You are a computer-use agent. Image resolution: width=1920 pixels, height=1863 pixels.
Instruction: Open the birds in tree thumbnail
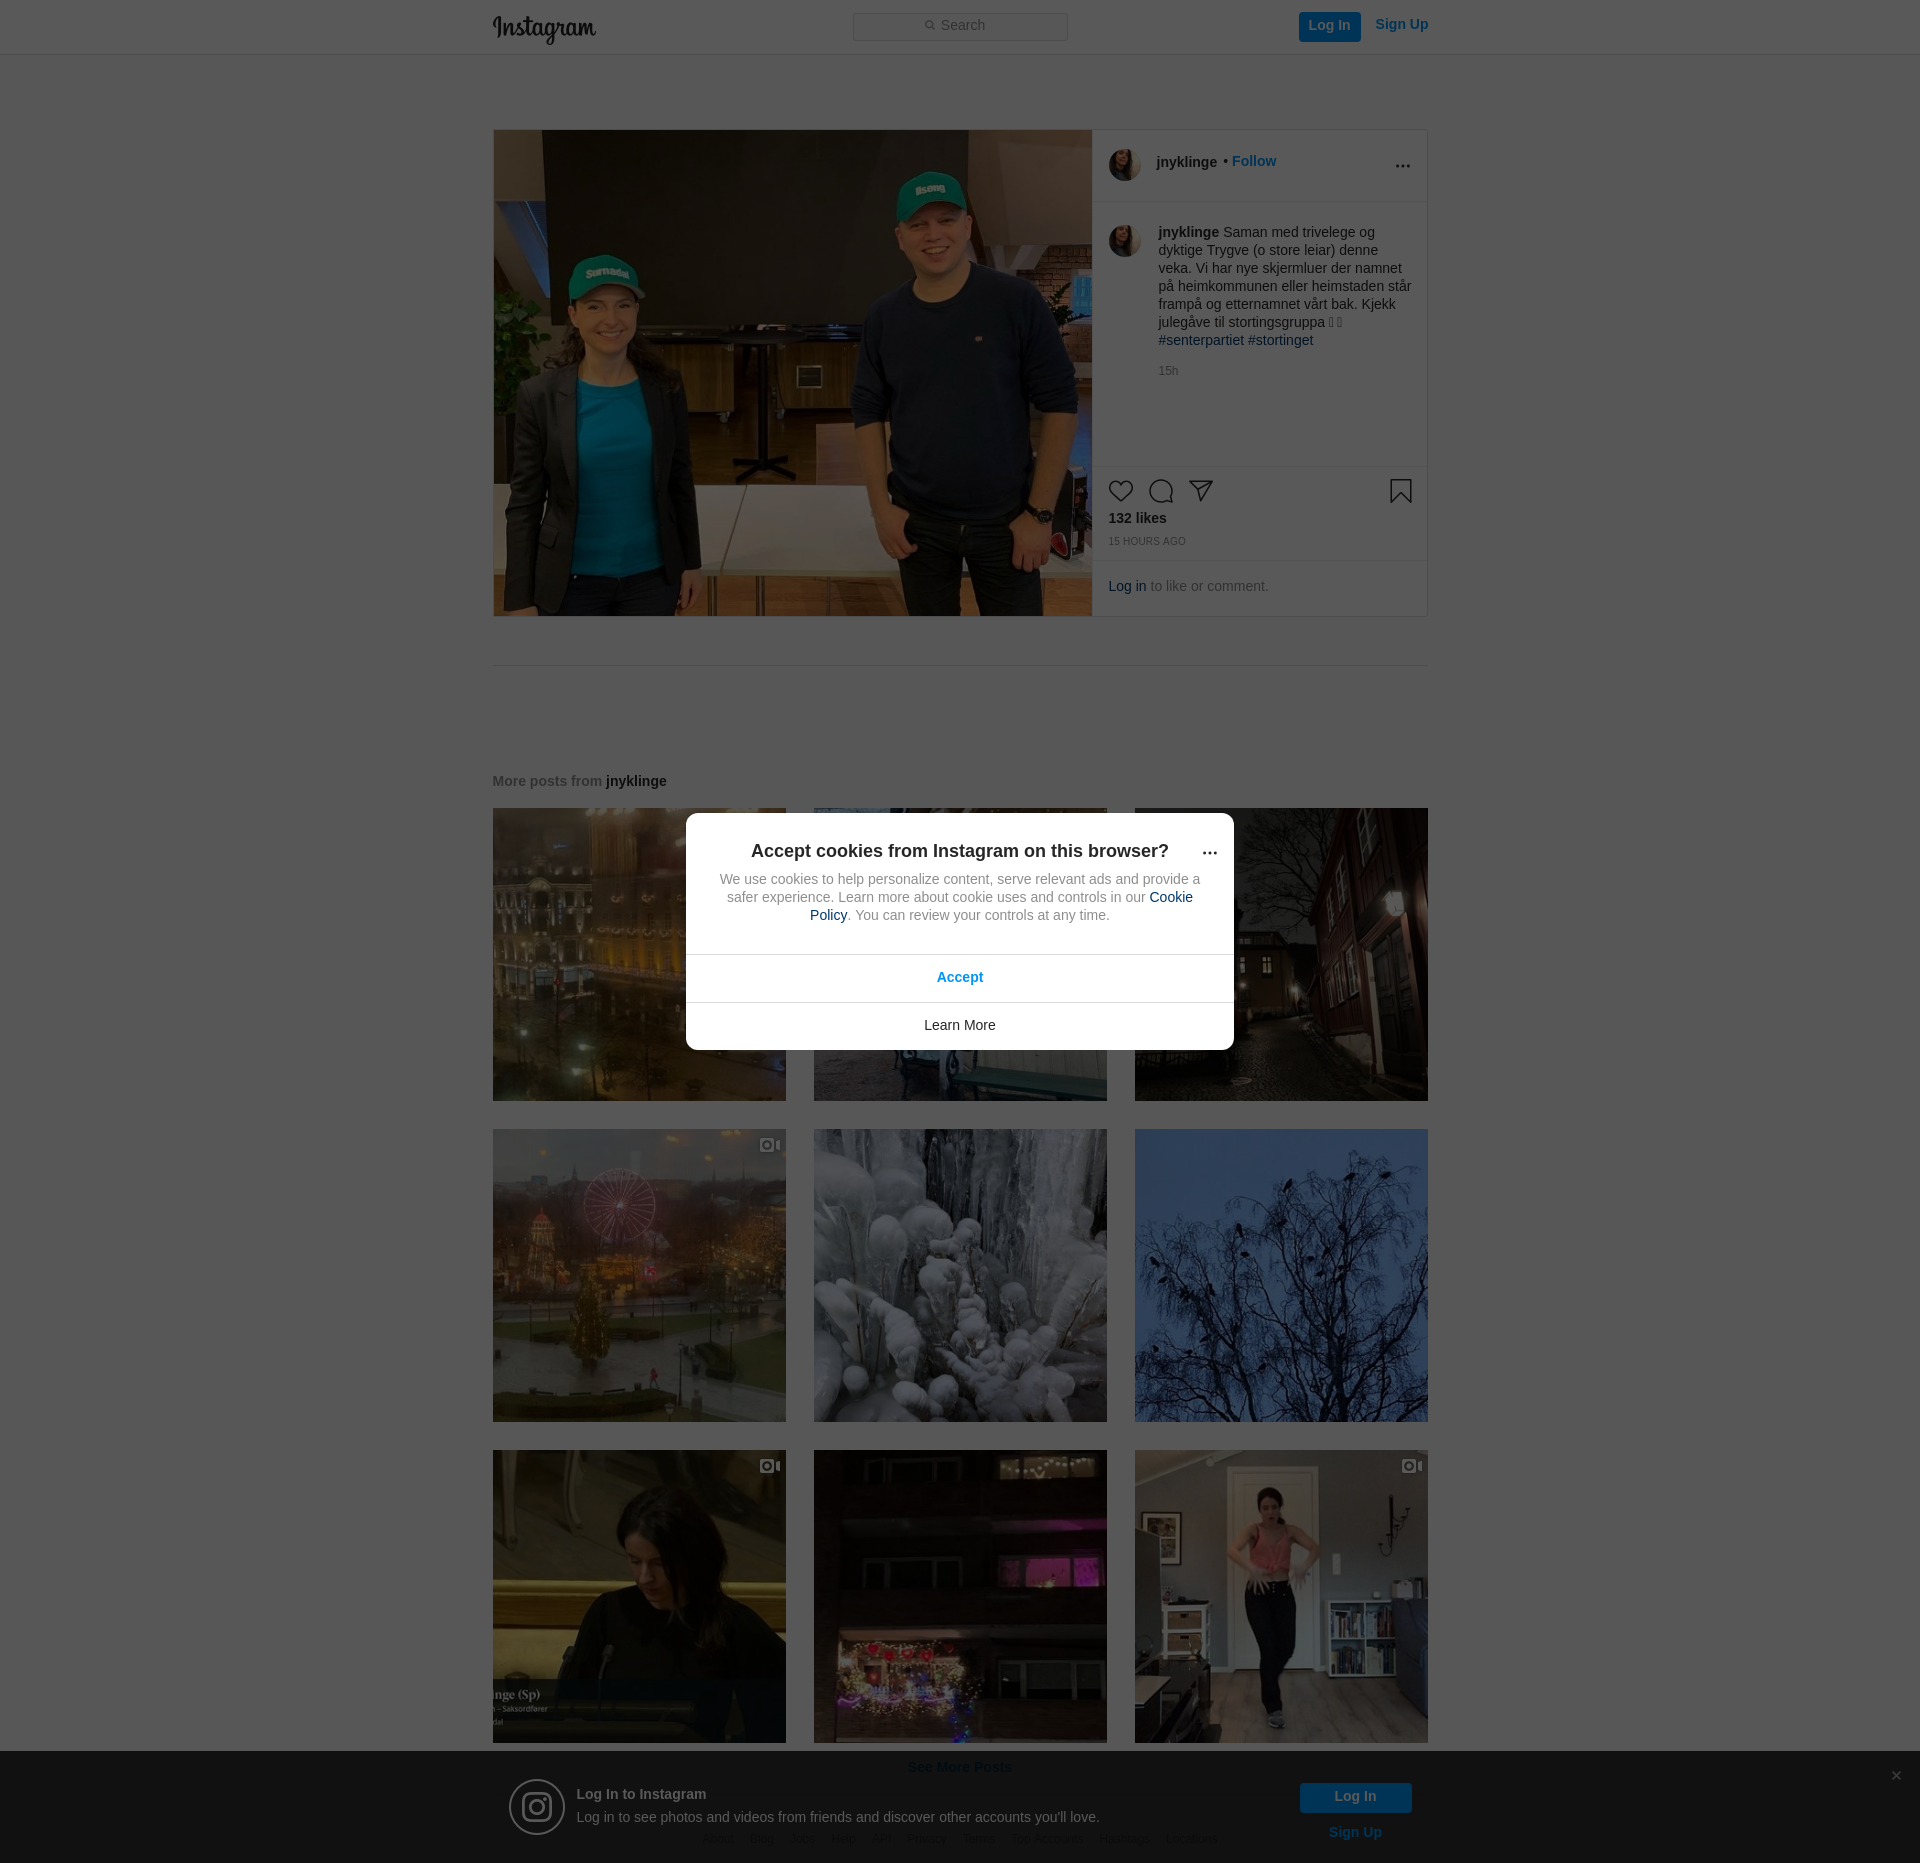[x=1281, y=1275]
